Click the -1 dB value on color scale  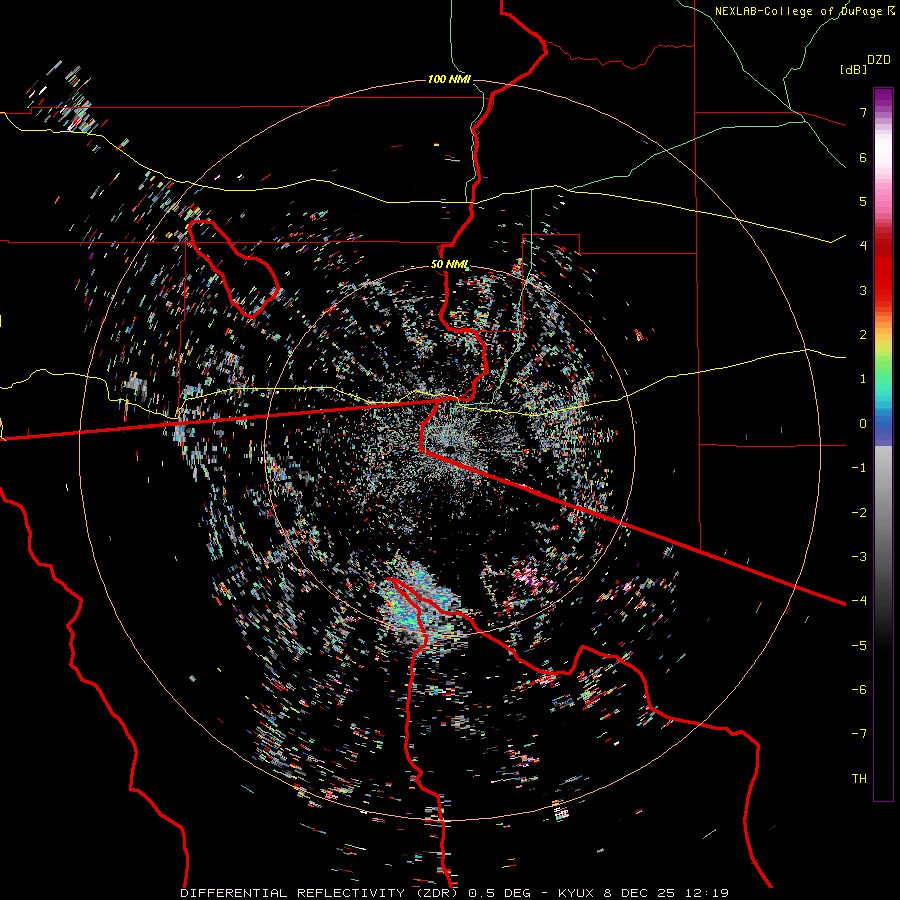click(859, 468)
